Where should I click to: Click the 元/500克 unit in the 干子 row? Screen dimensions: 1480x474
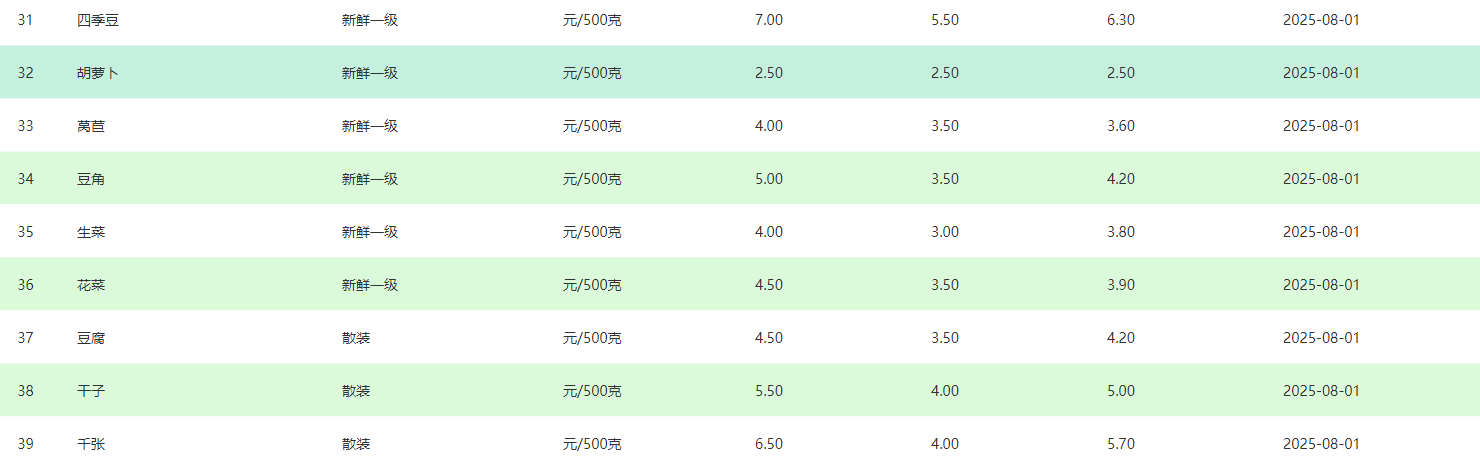tap(592, 391)
